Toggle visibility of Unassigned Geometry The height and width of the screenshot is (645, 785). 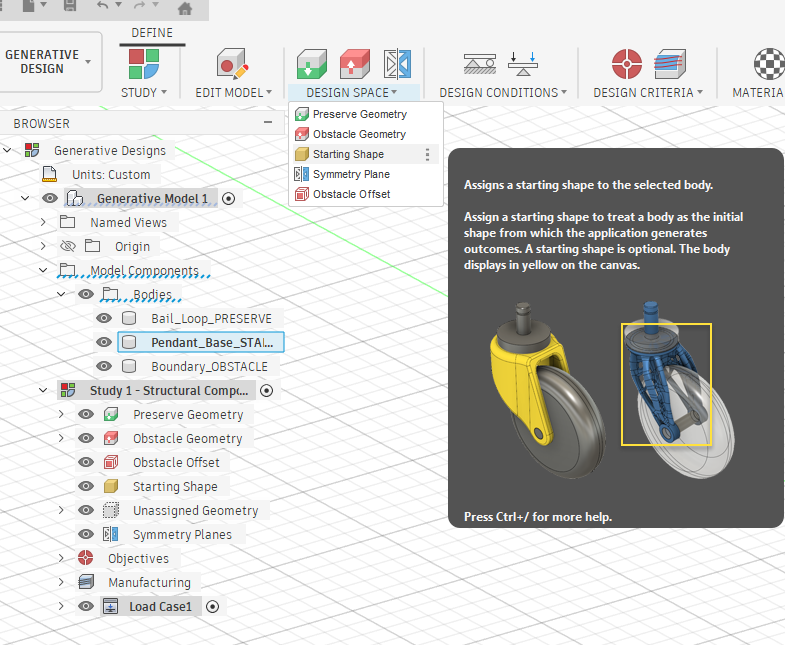tap(86, 510)
